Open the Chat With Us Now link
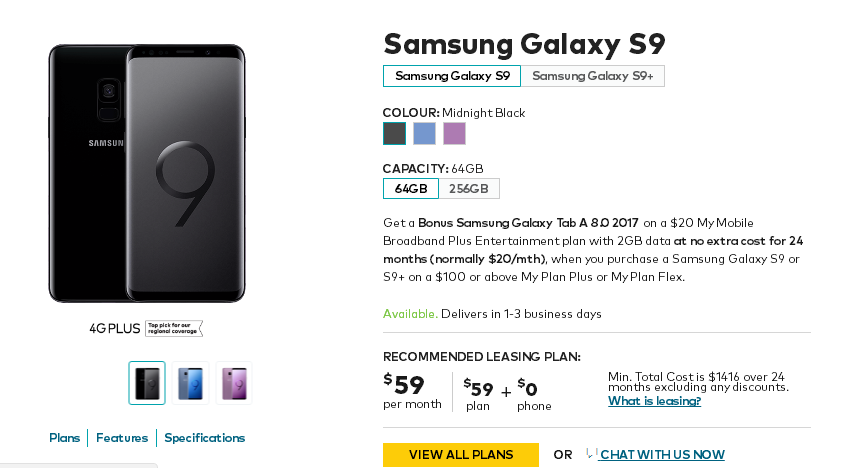 click(x=662, y=455)
